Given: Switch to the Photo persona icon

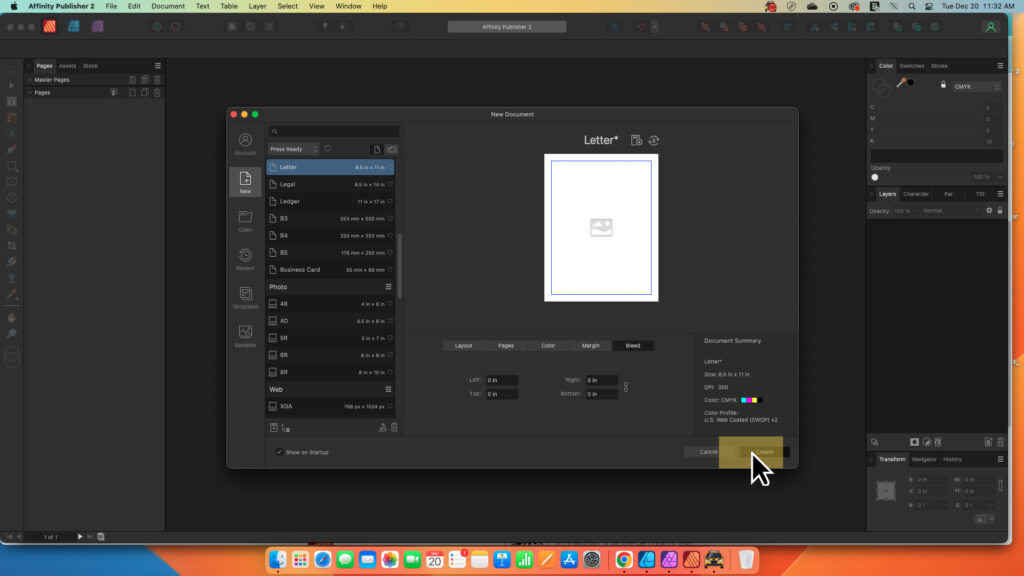Looking at the screenshot, I should [97, 27].
